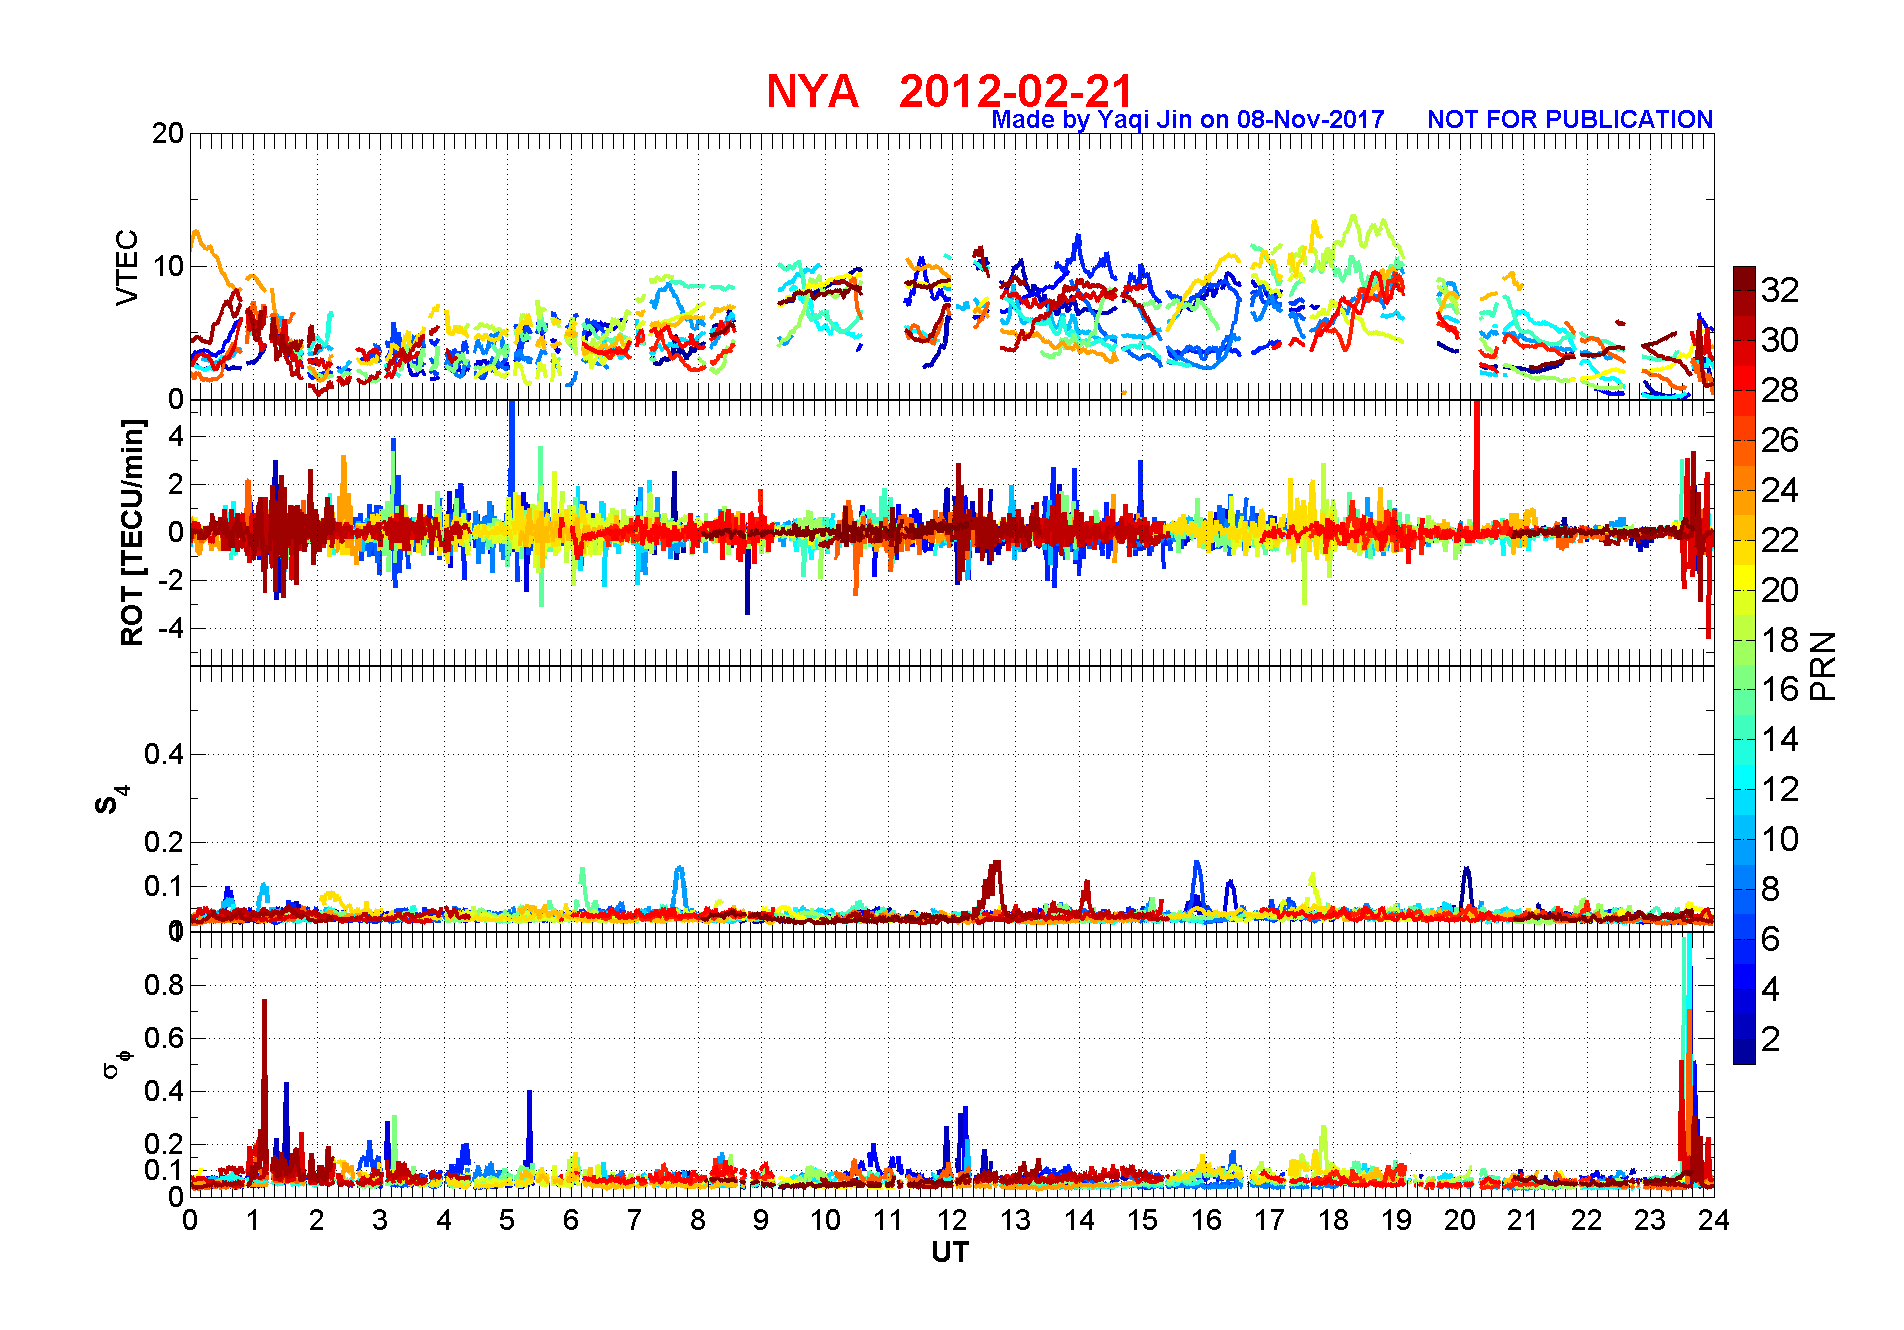The height and width of the screenshot is (1330, 1904).
Task: Click the sigma phi y-axis label
Action: tap(117, 1063)
